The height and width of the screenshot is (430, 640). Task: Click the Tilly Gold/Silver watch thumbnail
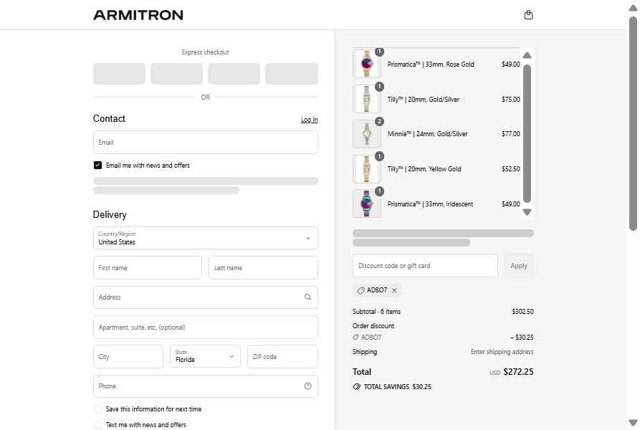pos(367,99)
